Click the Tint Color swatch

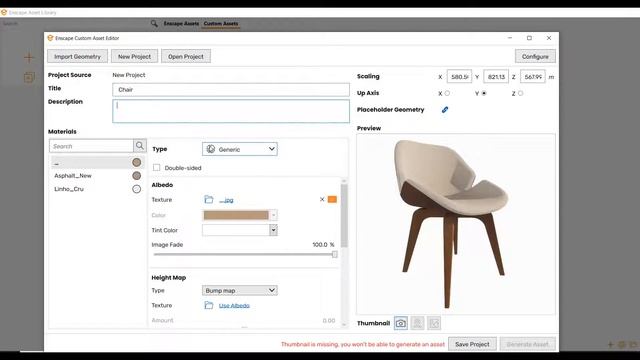tap(236, 230)
